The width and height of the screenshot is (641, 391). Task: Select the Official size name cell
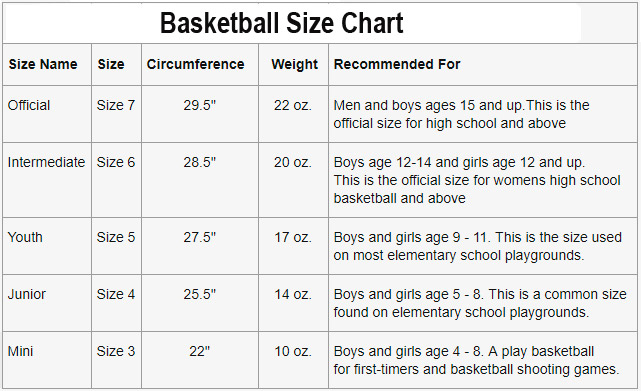point(29,105)
